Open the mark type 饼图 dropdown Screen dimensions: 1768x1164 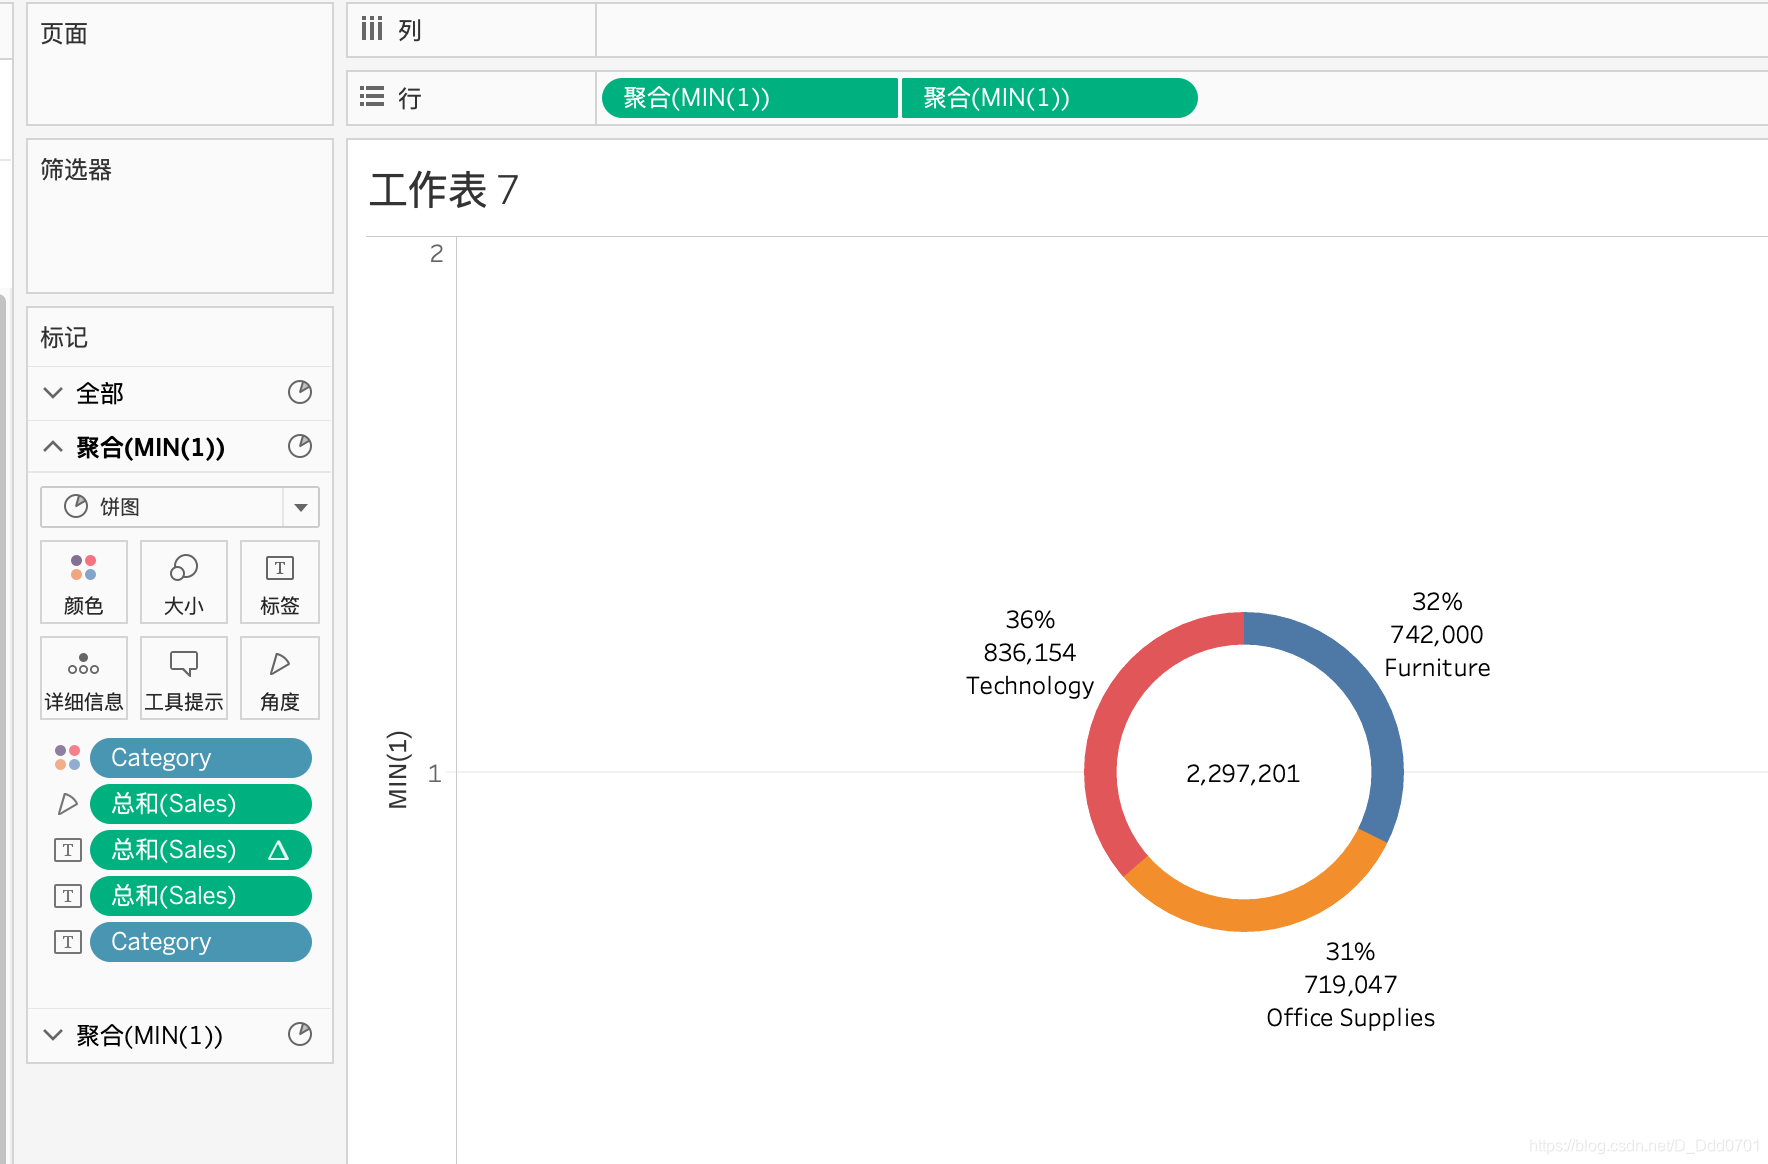click(180, 507)
